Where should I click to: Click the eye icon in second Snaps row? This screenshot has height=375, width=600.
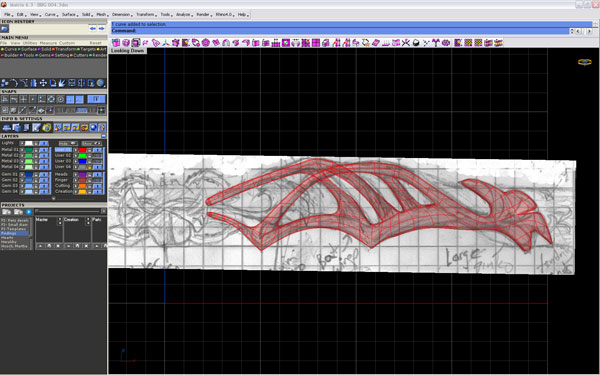(x=41, y=110)
